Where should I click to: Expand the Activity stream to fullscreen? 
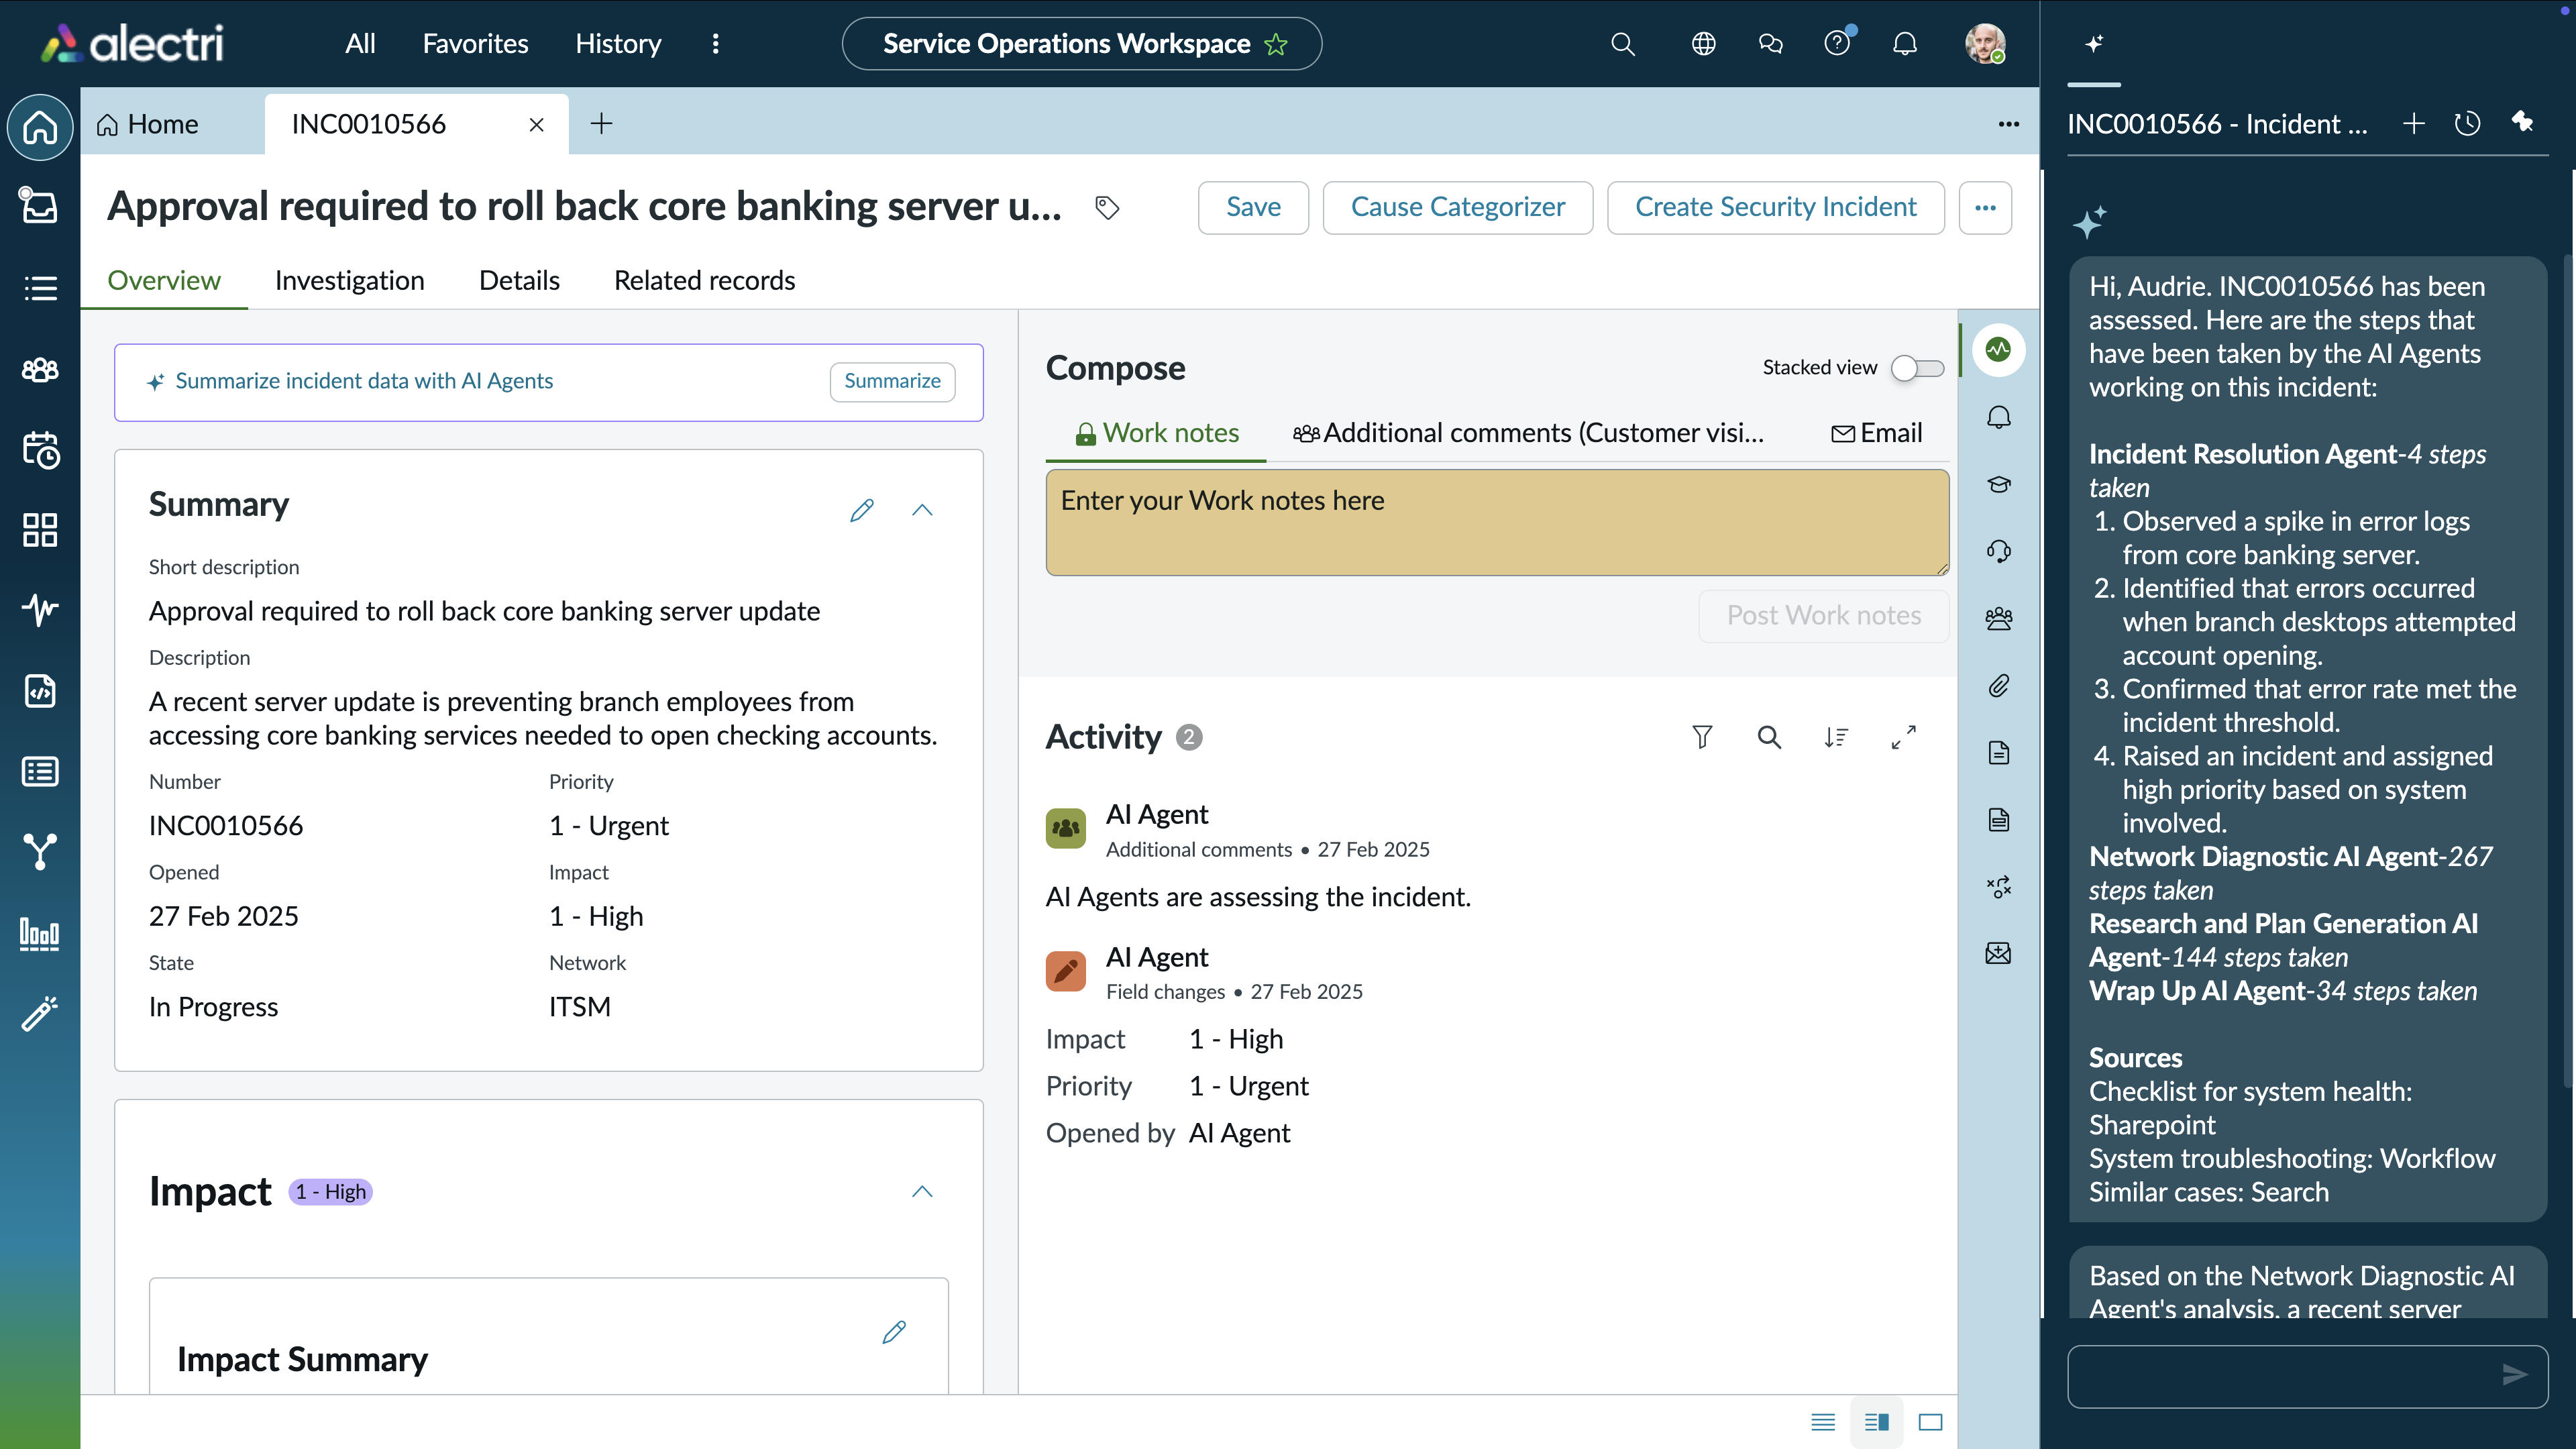[x=1903, y=737]
